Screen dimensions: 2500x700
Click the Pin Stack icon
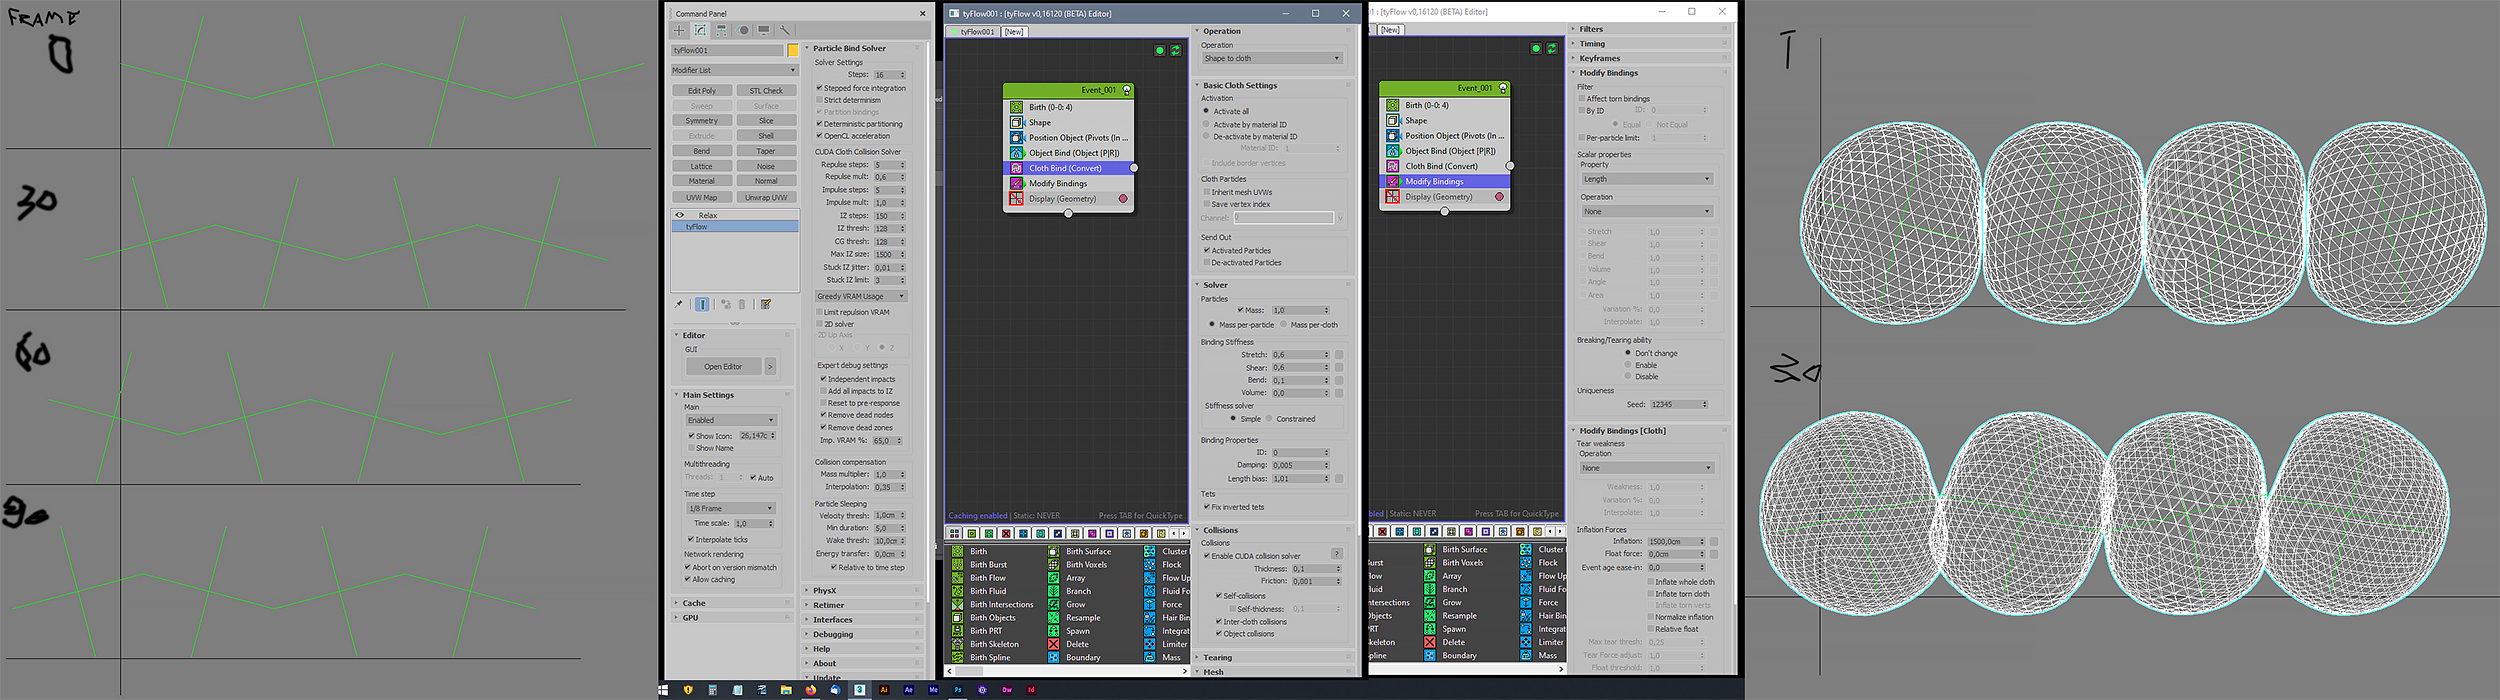click(679, 304)
